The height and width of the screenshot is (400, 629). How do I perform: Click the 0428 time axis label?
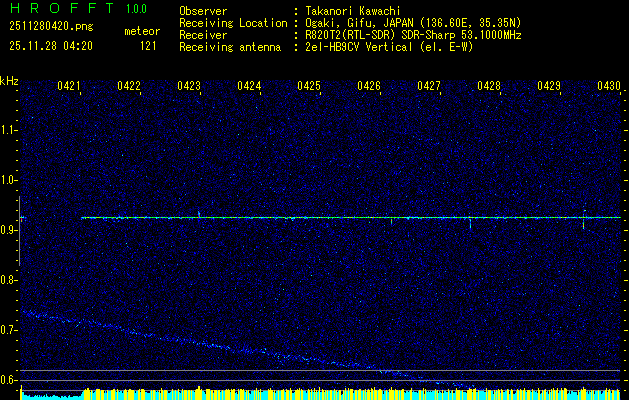tap(489, 87)
